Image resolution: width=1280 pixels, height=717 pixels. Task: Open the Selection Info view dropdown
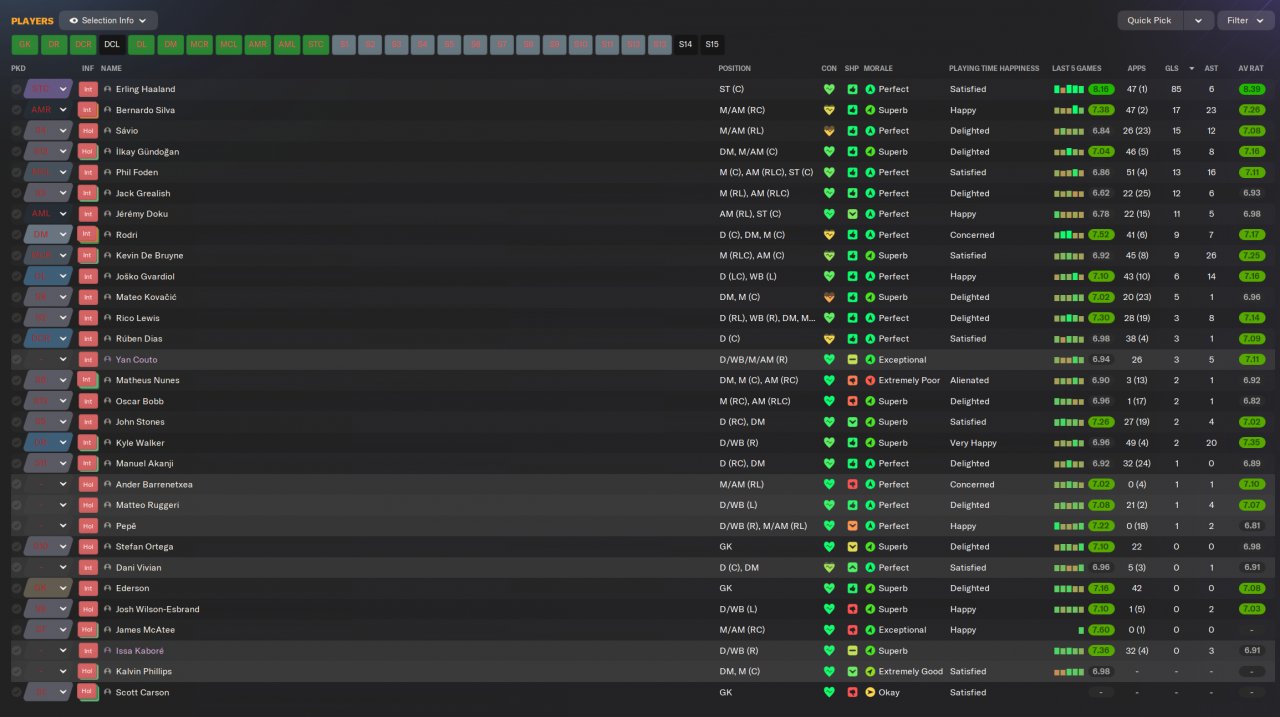tap(108, 20)
